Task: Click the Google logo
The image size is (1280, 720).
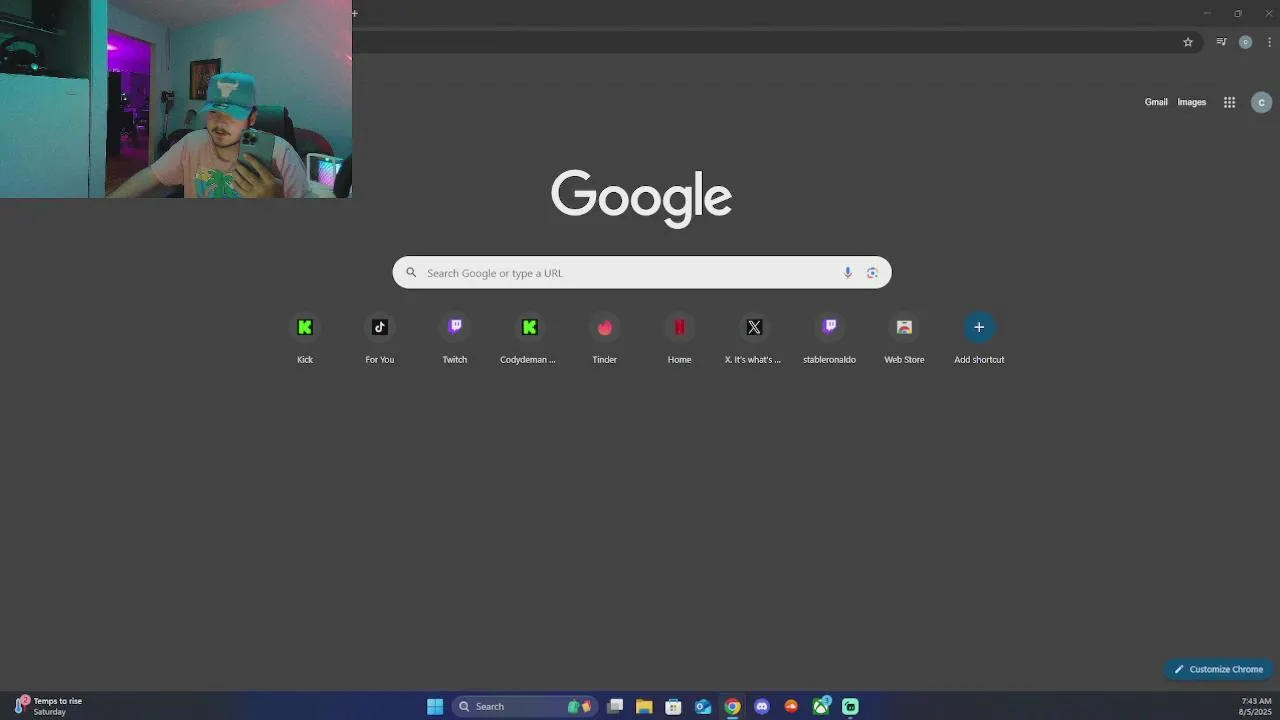Action: coord(641,197)
